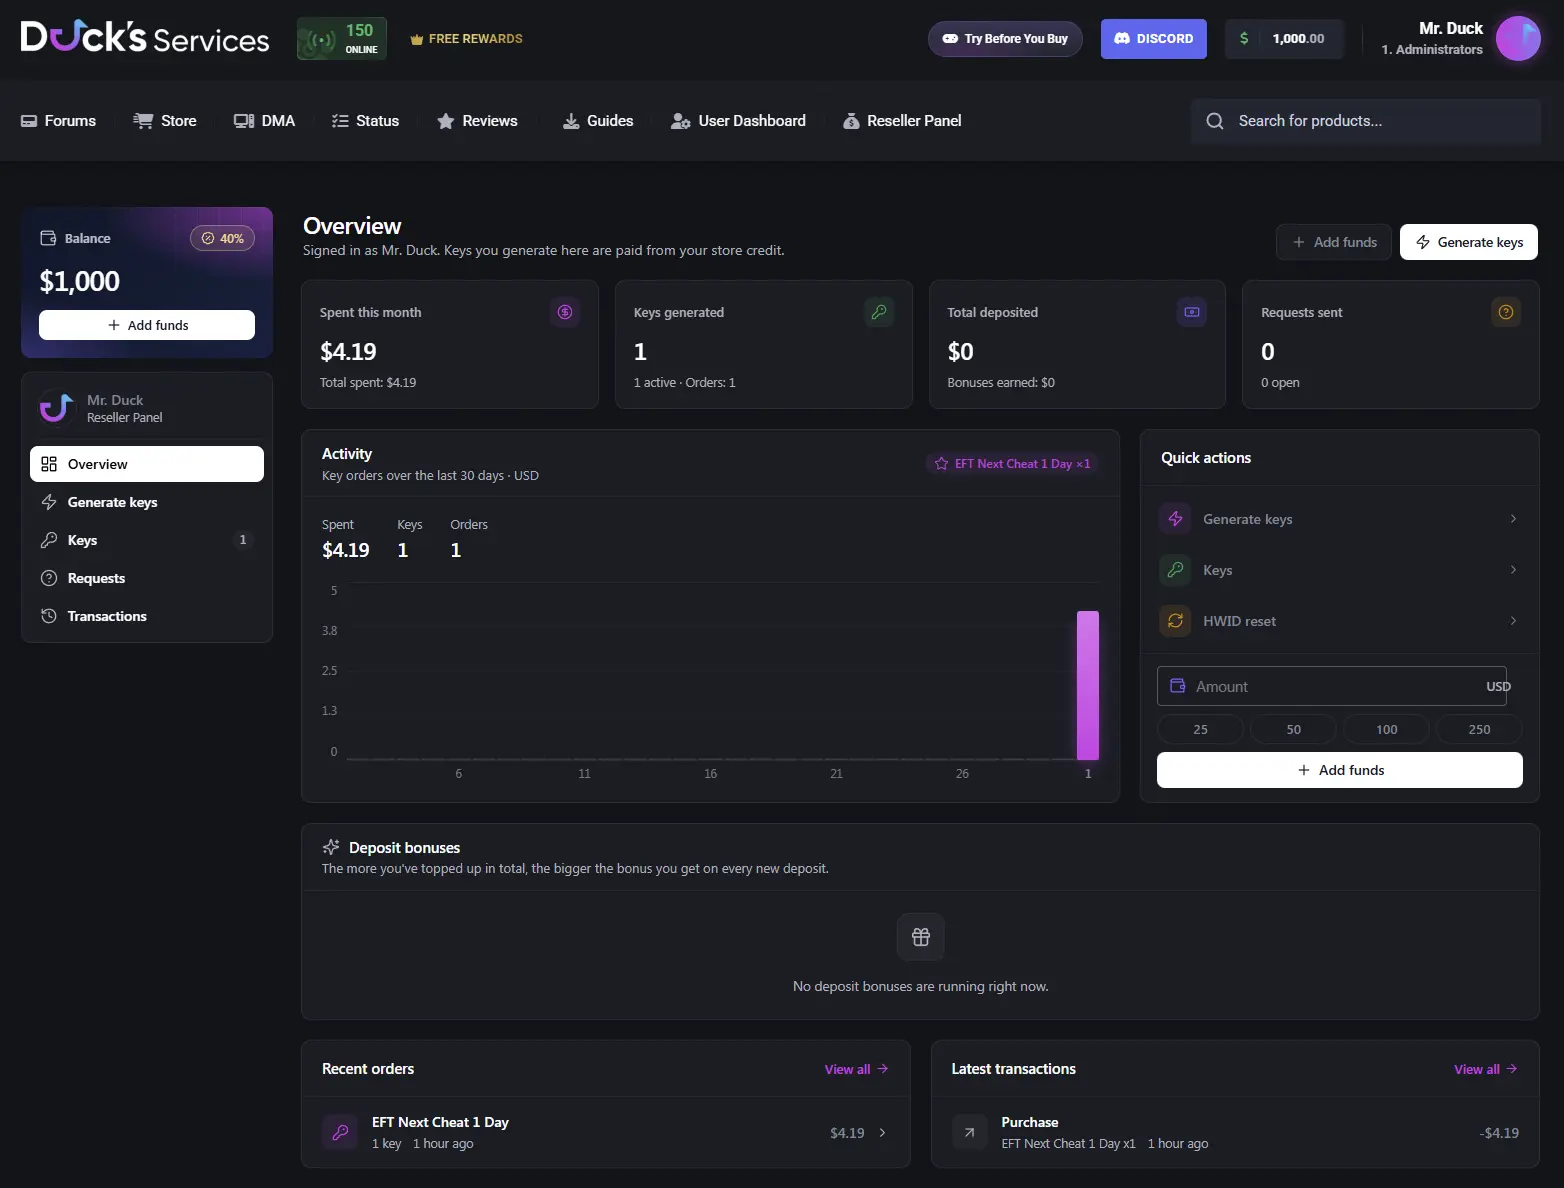Screen dimensions: 1564x1188
Task: Open the Forums nav item
Action: 59,121
